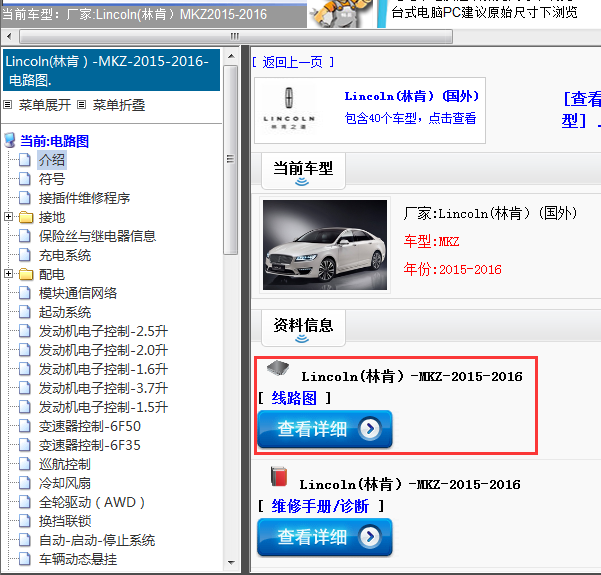Click the page icon beside 接插件维修程序
The height and width of the screenshot is (575, 601).
25,198
